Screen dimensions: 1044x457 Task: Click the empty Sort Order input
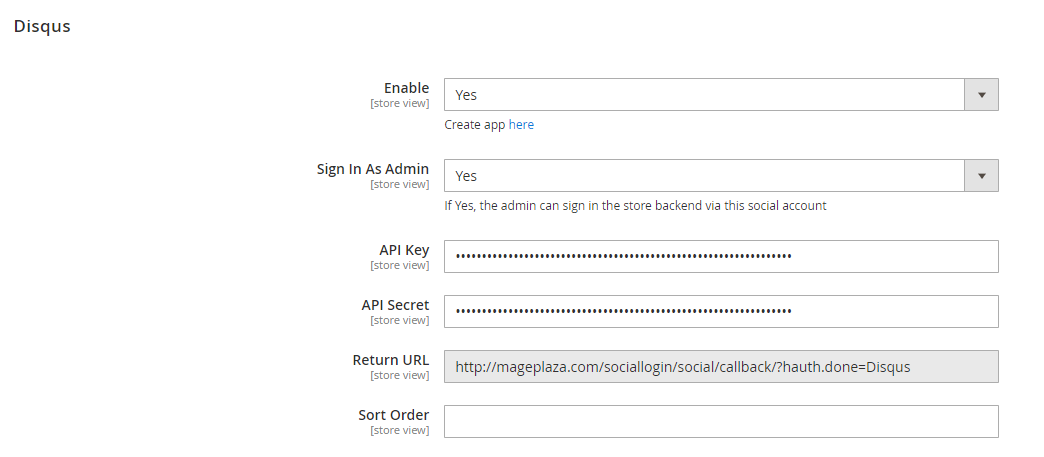[720, 421]
